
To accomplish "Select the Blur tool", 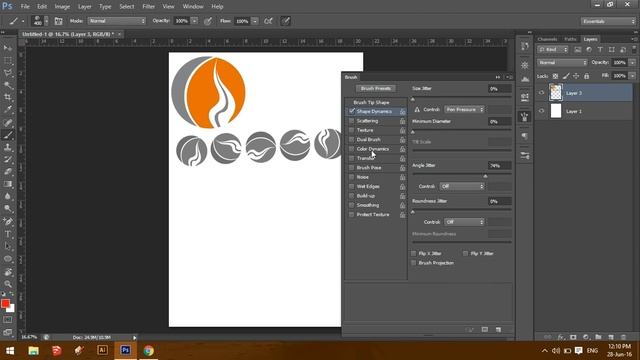I will click(x=8, y=196).
